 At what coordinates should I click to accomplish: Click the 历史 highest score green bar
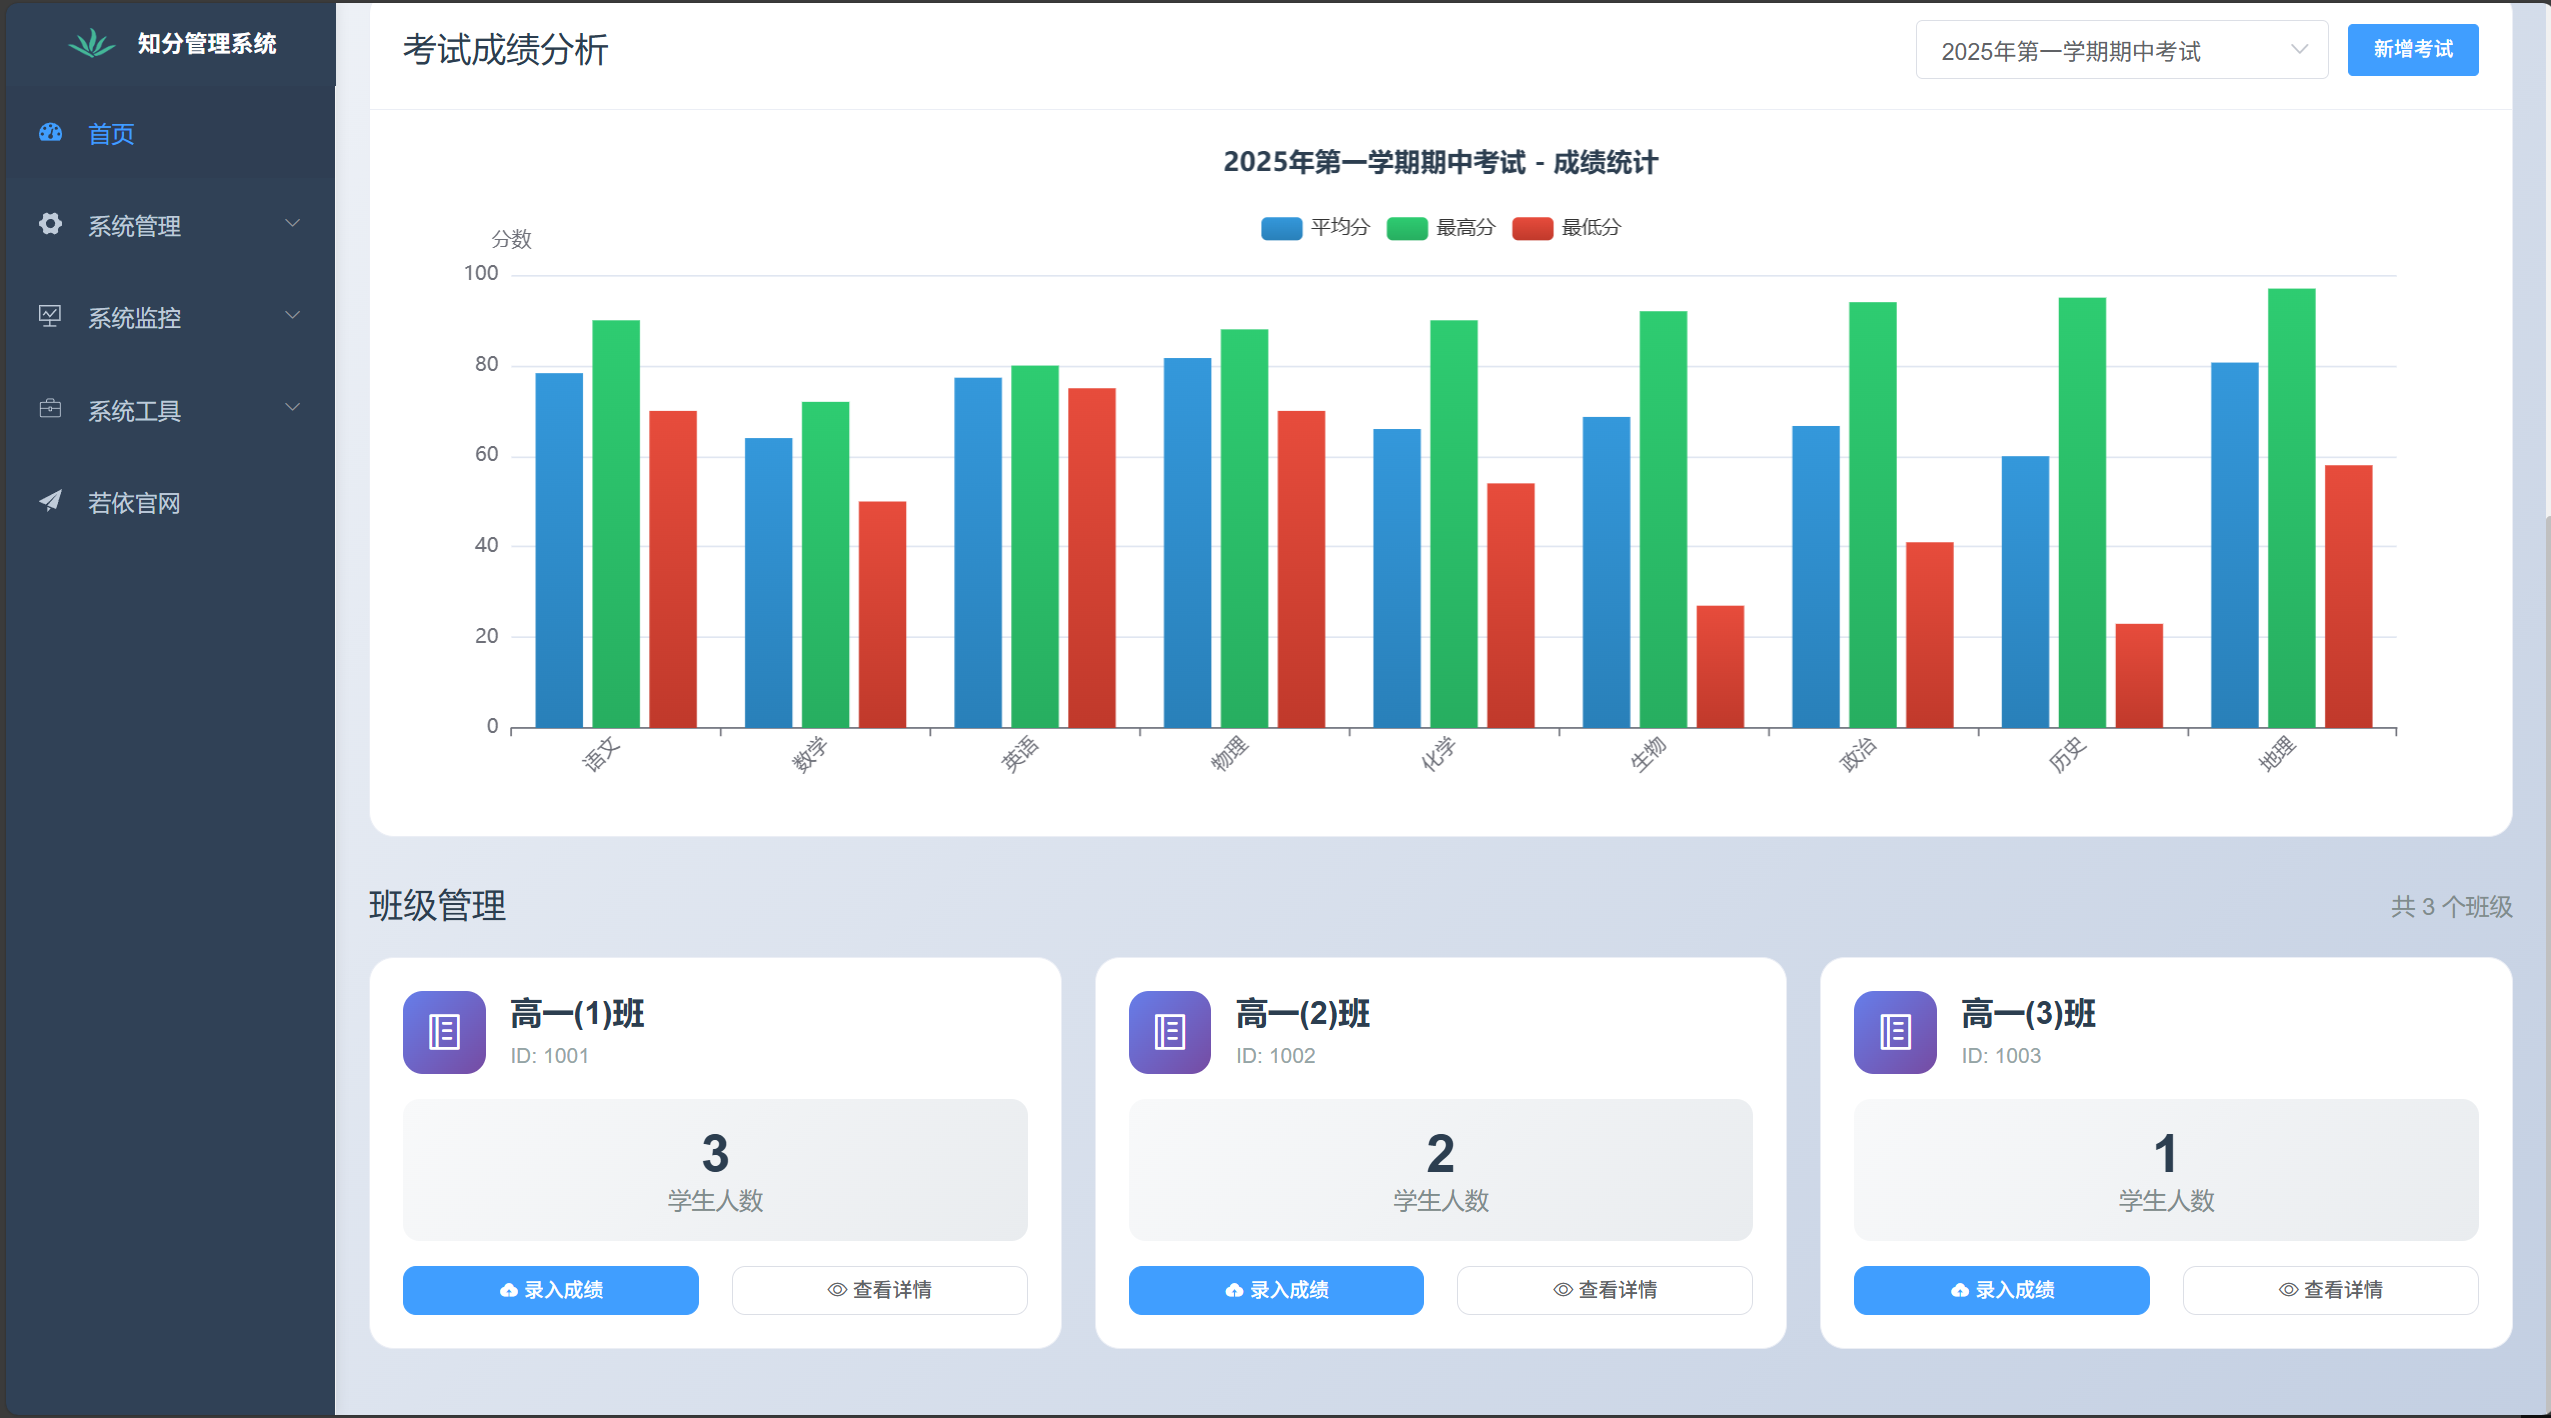click(2082, 512)
